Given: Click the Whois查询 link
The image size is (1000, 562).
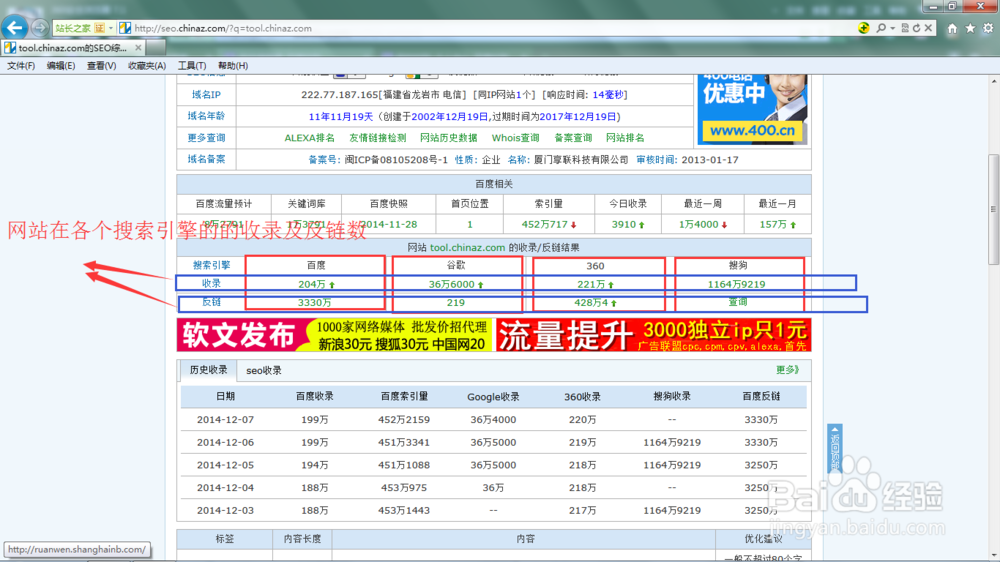Looking at the screenshot, I should coord(515,138).
